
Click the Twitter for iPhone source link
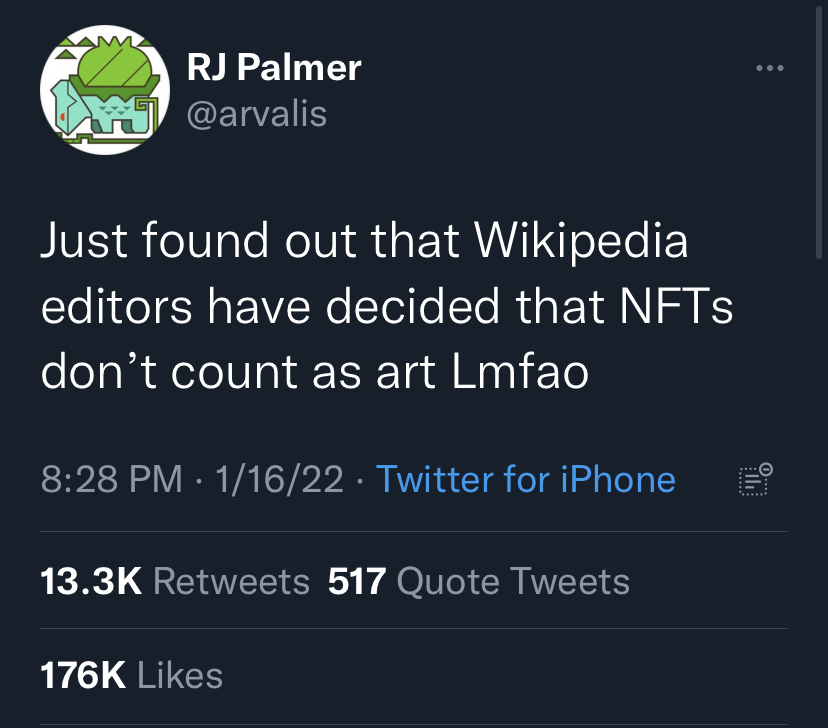pos(525,479)
